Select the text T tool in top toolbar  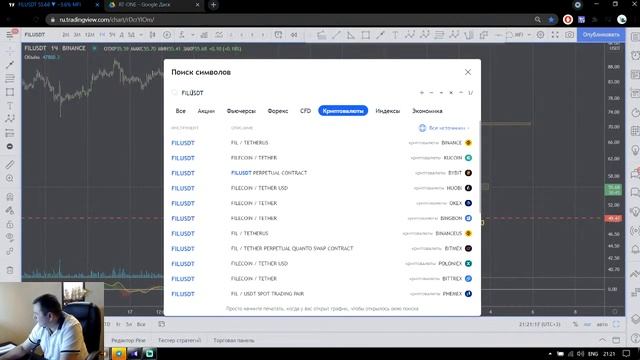tap(395, 35)
